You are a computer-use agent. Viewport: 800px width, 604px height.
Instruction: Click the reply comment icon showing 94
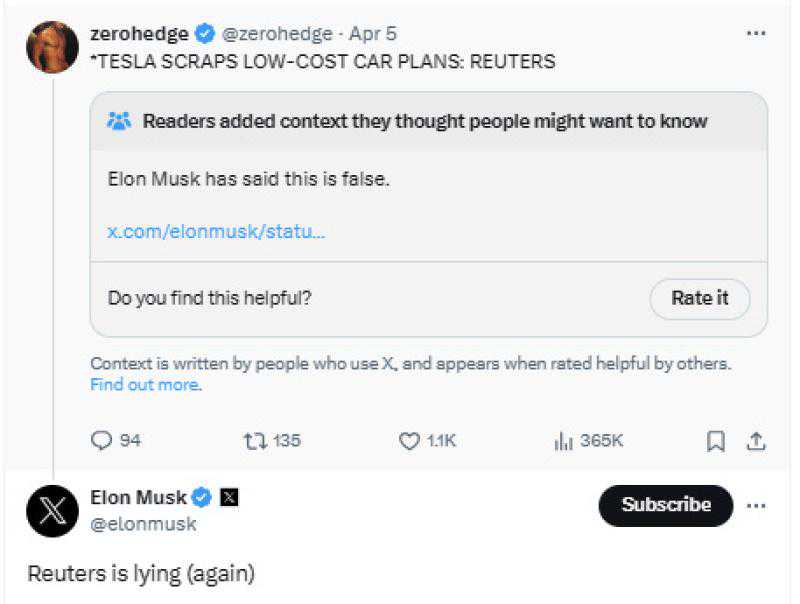pyautogui.click(x=104, y=440)
